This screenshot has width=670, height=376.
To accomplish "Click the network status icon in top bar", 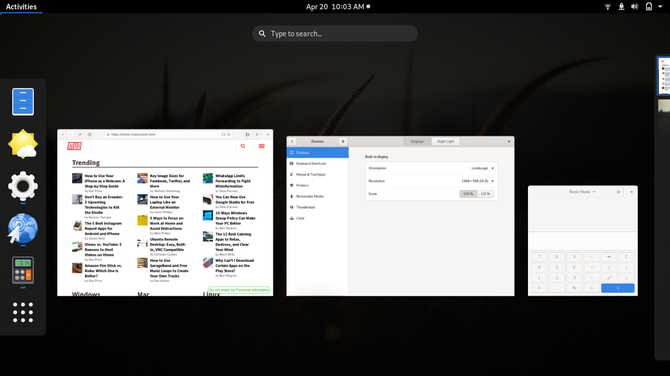I will pyautogui.click(x=608, y=6).
